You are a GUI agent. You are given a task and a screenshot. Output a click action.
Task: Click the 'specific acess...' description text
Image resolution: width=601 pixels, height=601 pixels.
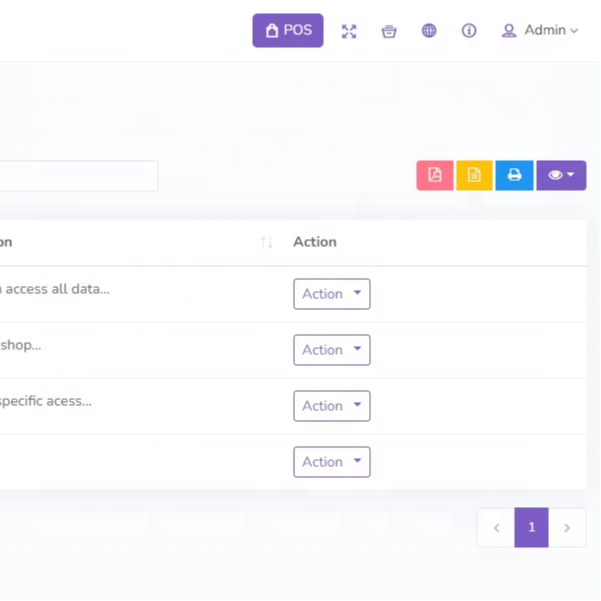(x=46, y=401)
